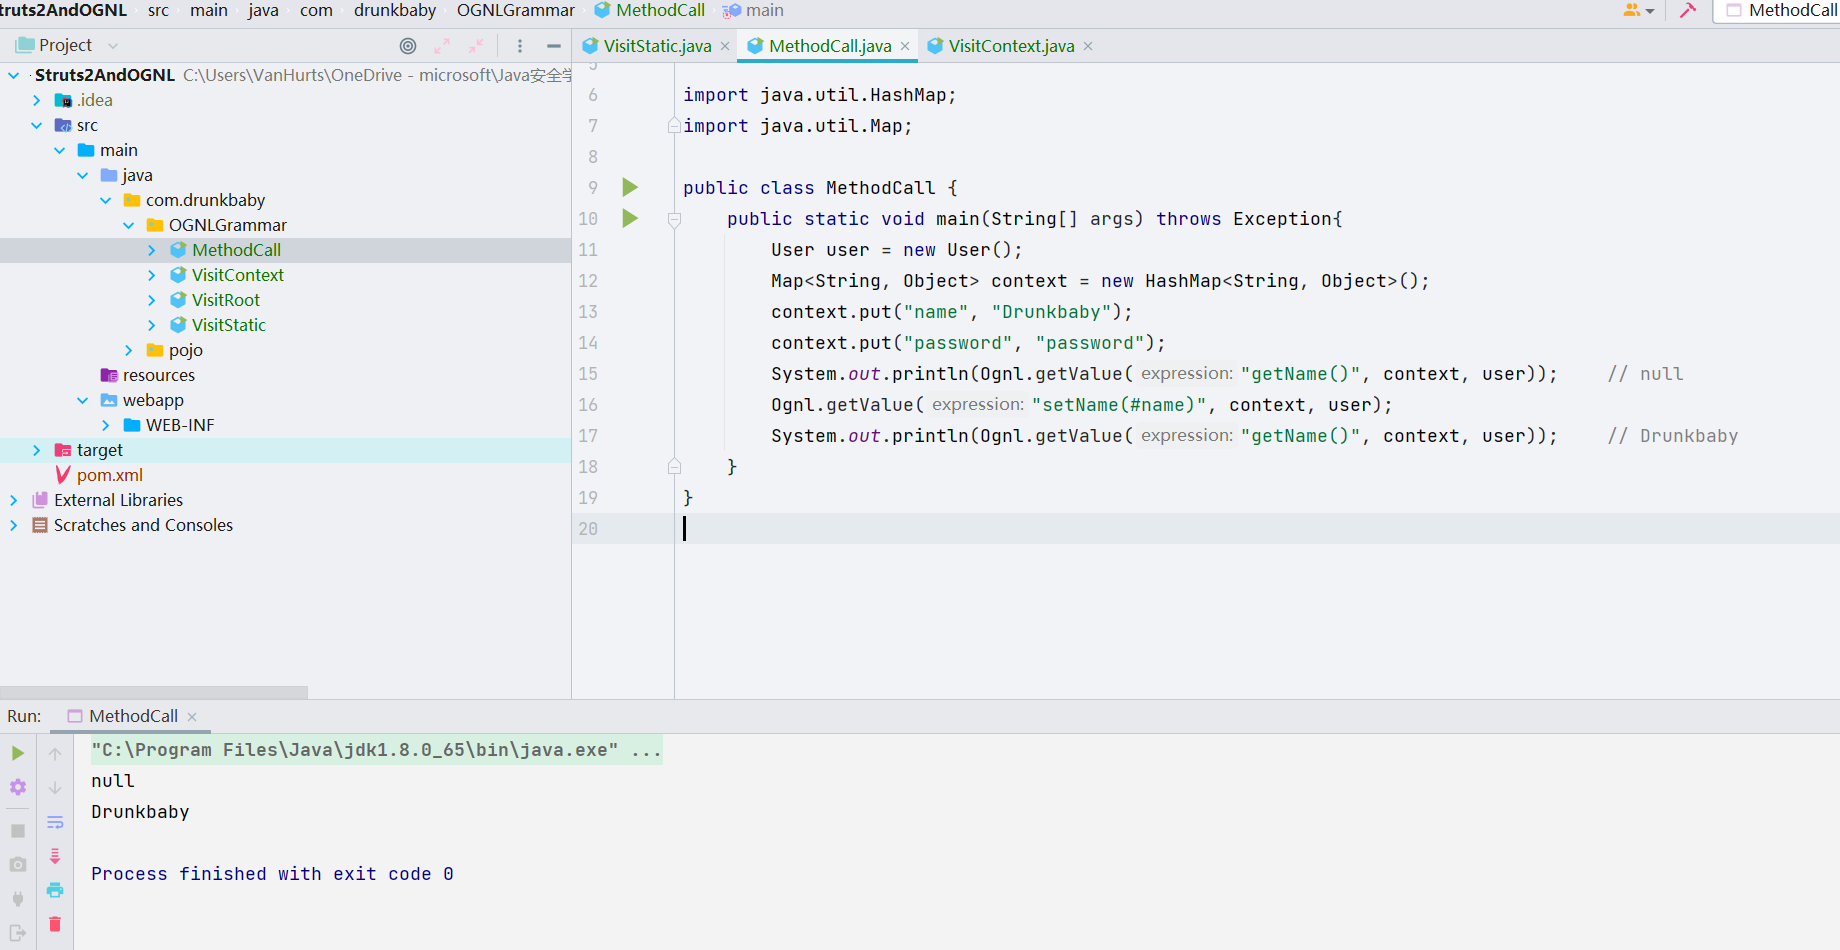Close the MethodCall run tab

click(192, 717)
